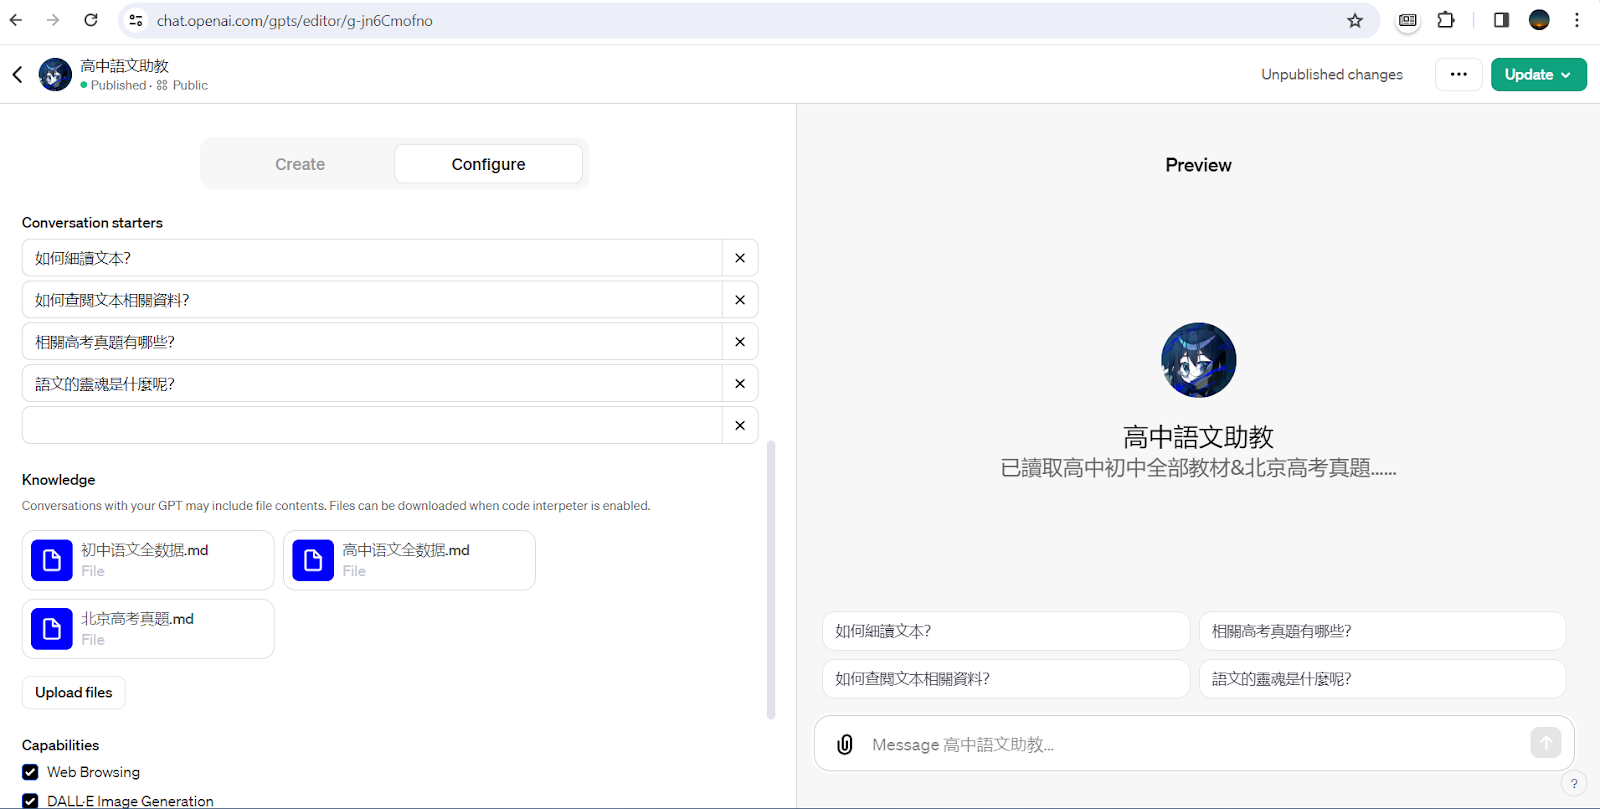Viewport: 1600px width, 809px height.
Task: Open the browser extensions puzzle icon
Action: pos(1446,21)
